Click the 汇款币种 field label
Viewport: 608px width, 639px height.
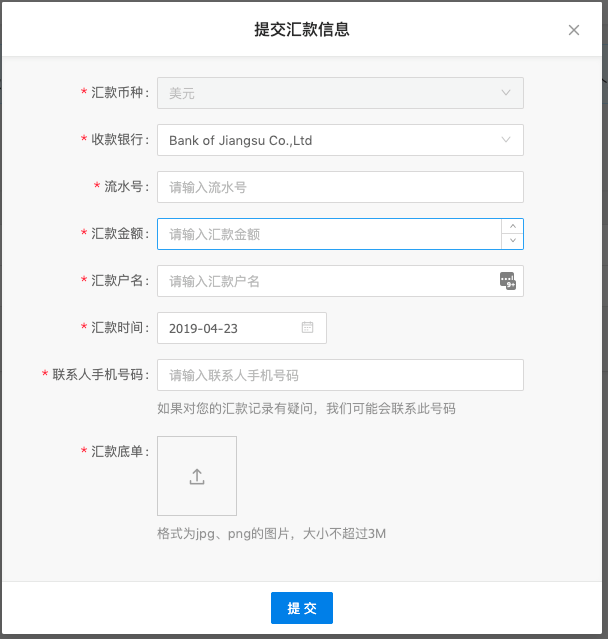115,93
